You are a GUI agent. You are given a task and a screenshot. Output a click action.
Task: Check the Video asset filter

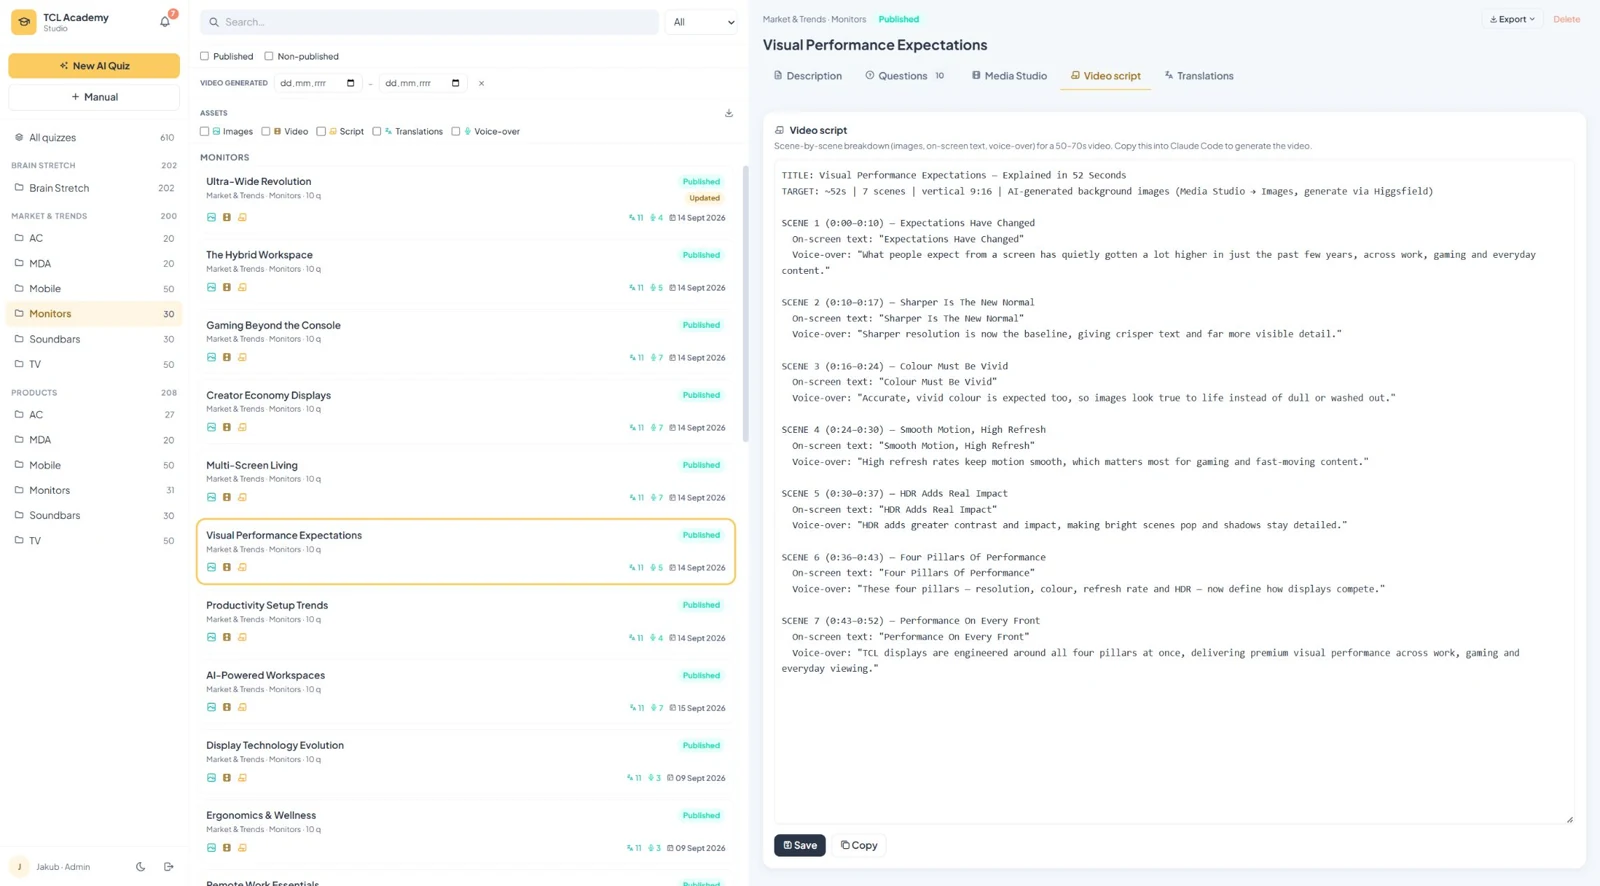(266, 131)
